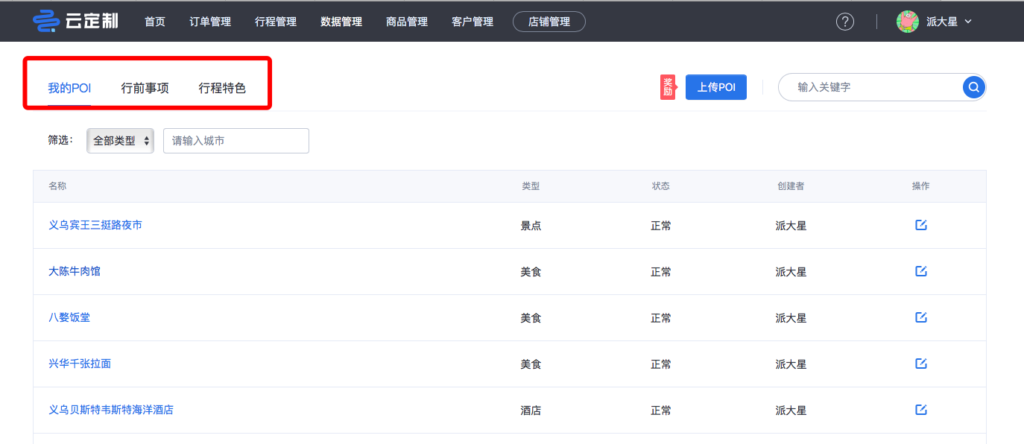Edit 义乌贝斯特韦斯特海洋酒店 via its edit icon
Image resolution: width=1024 pixels, height=444 pixels.
pyautogui.click(x=921, y=409)
